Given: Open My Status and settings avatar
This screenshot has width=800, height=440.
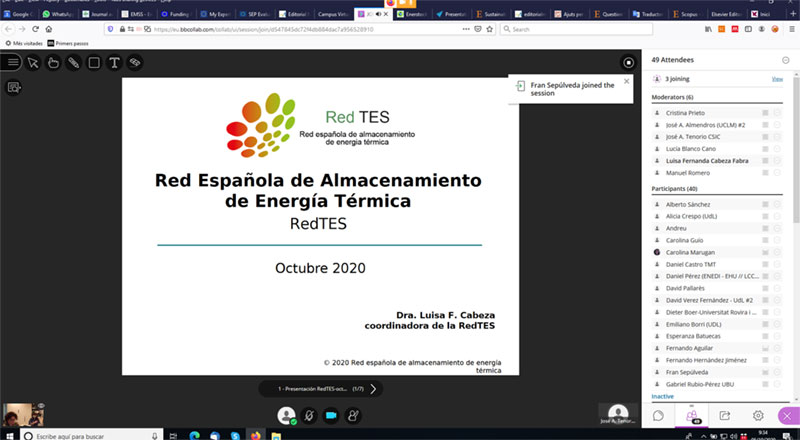Looking at the screenshot, I should 287,415.
